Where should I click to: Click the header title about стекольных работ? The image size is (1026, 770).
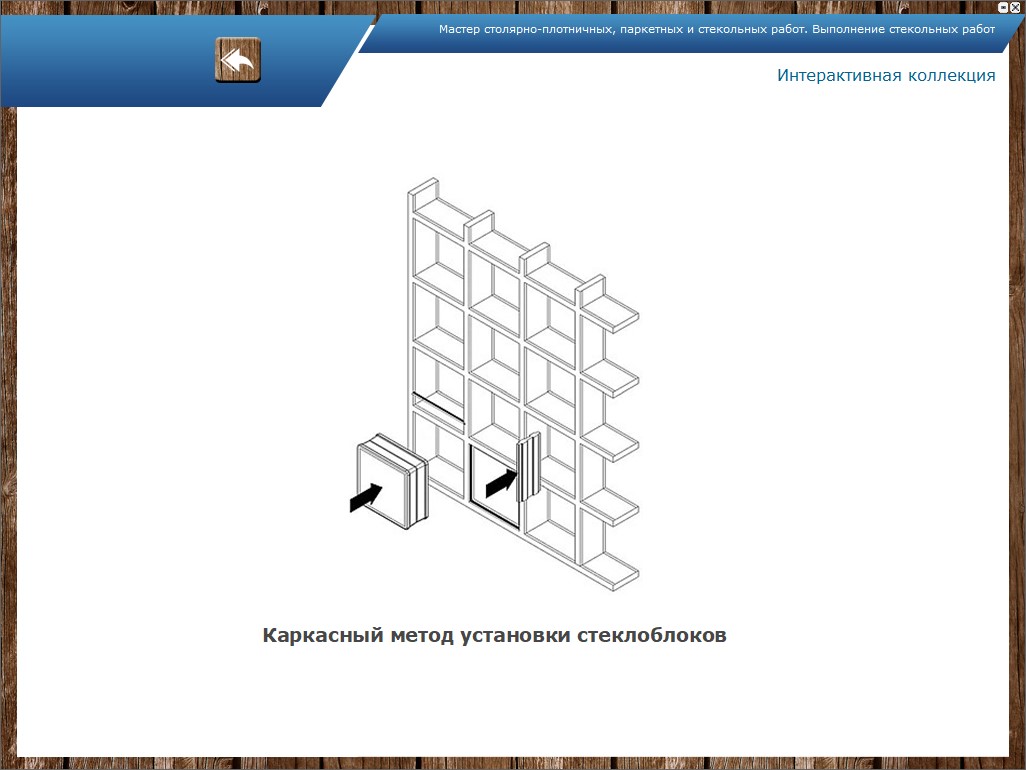pos(716,29)
